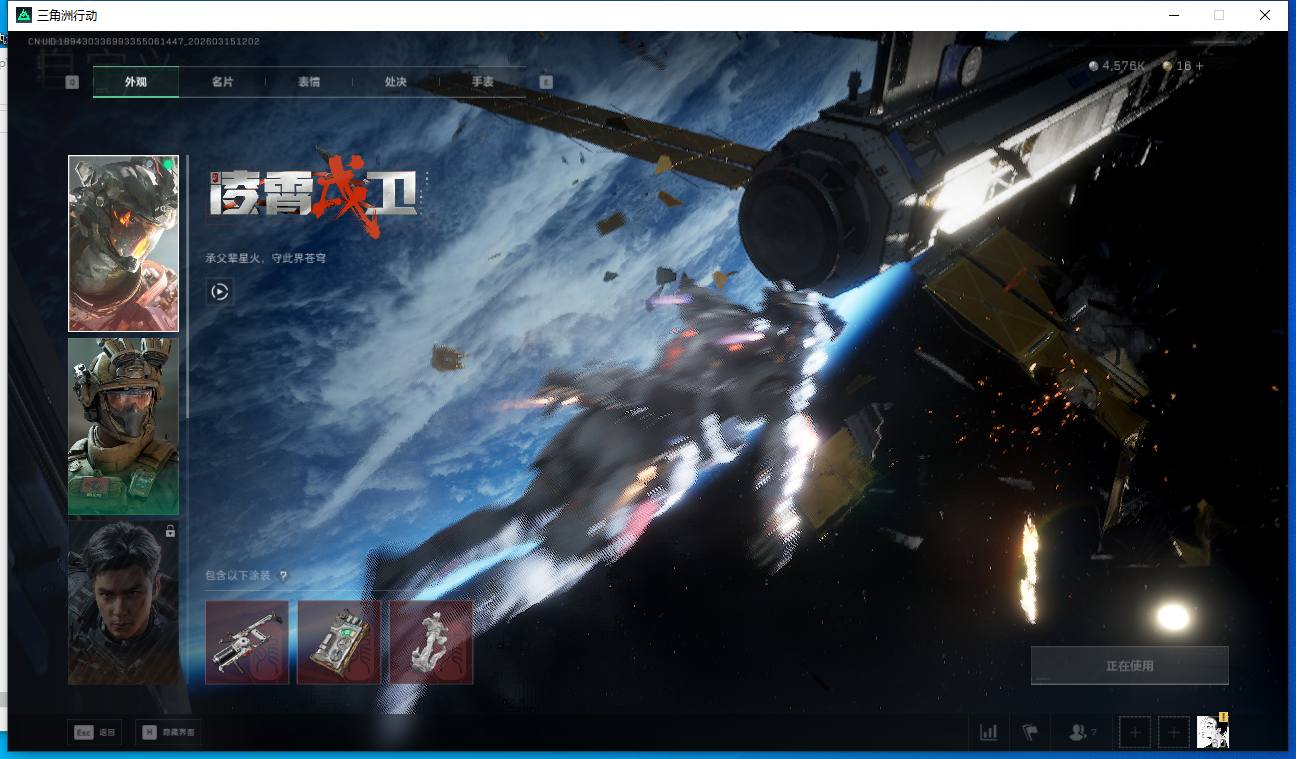The image size is (1296, 759).
Task: Click the CN UID text at top
Action: [144, 42]
